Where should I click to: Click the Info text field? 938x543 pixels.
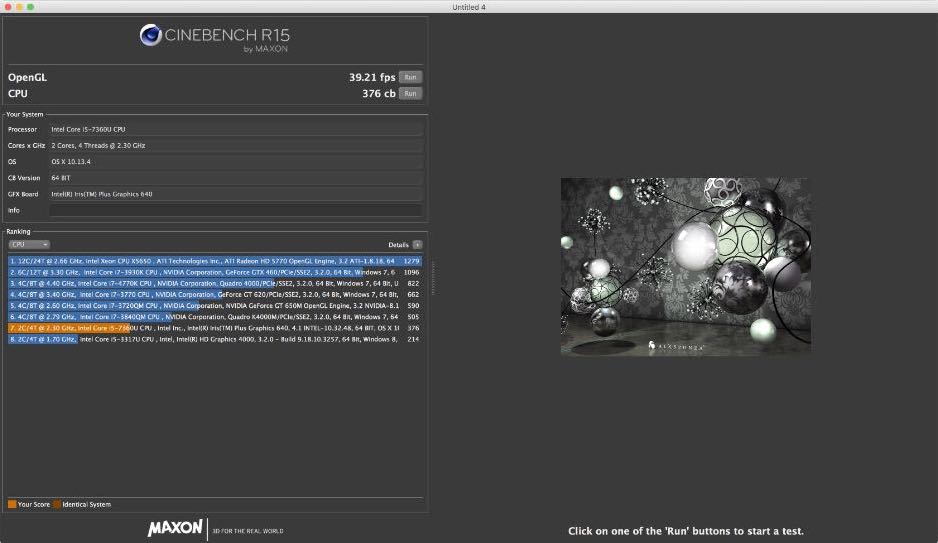(235, 210)
